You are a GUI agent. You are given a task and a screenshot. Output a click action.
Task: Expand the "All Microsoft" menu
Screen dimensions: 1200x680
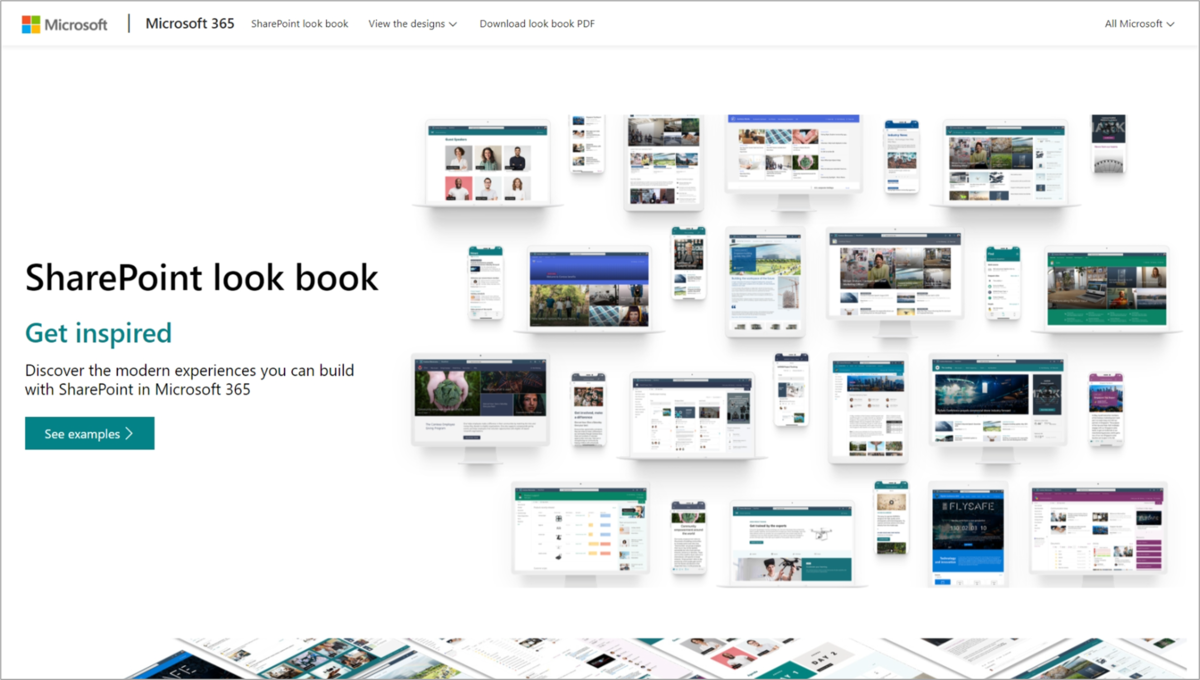[x=1137, y=23]
